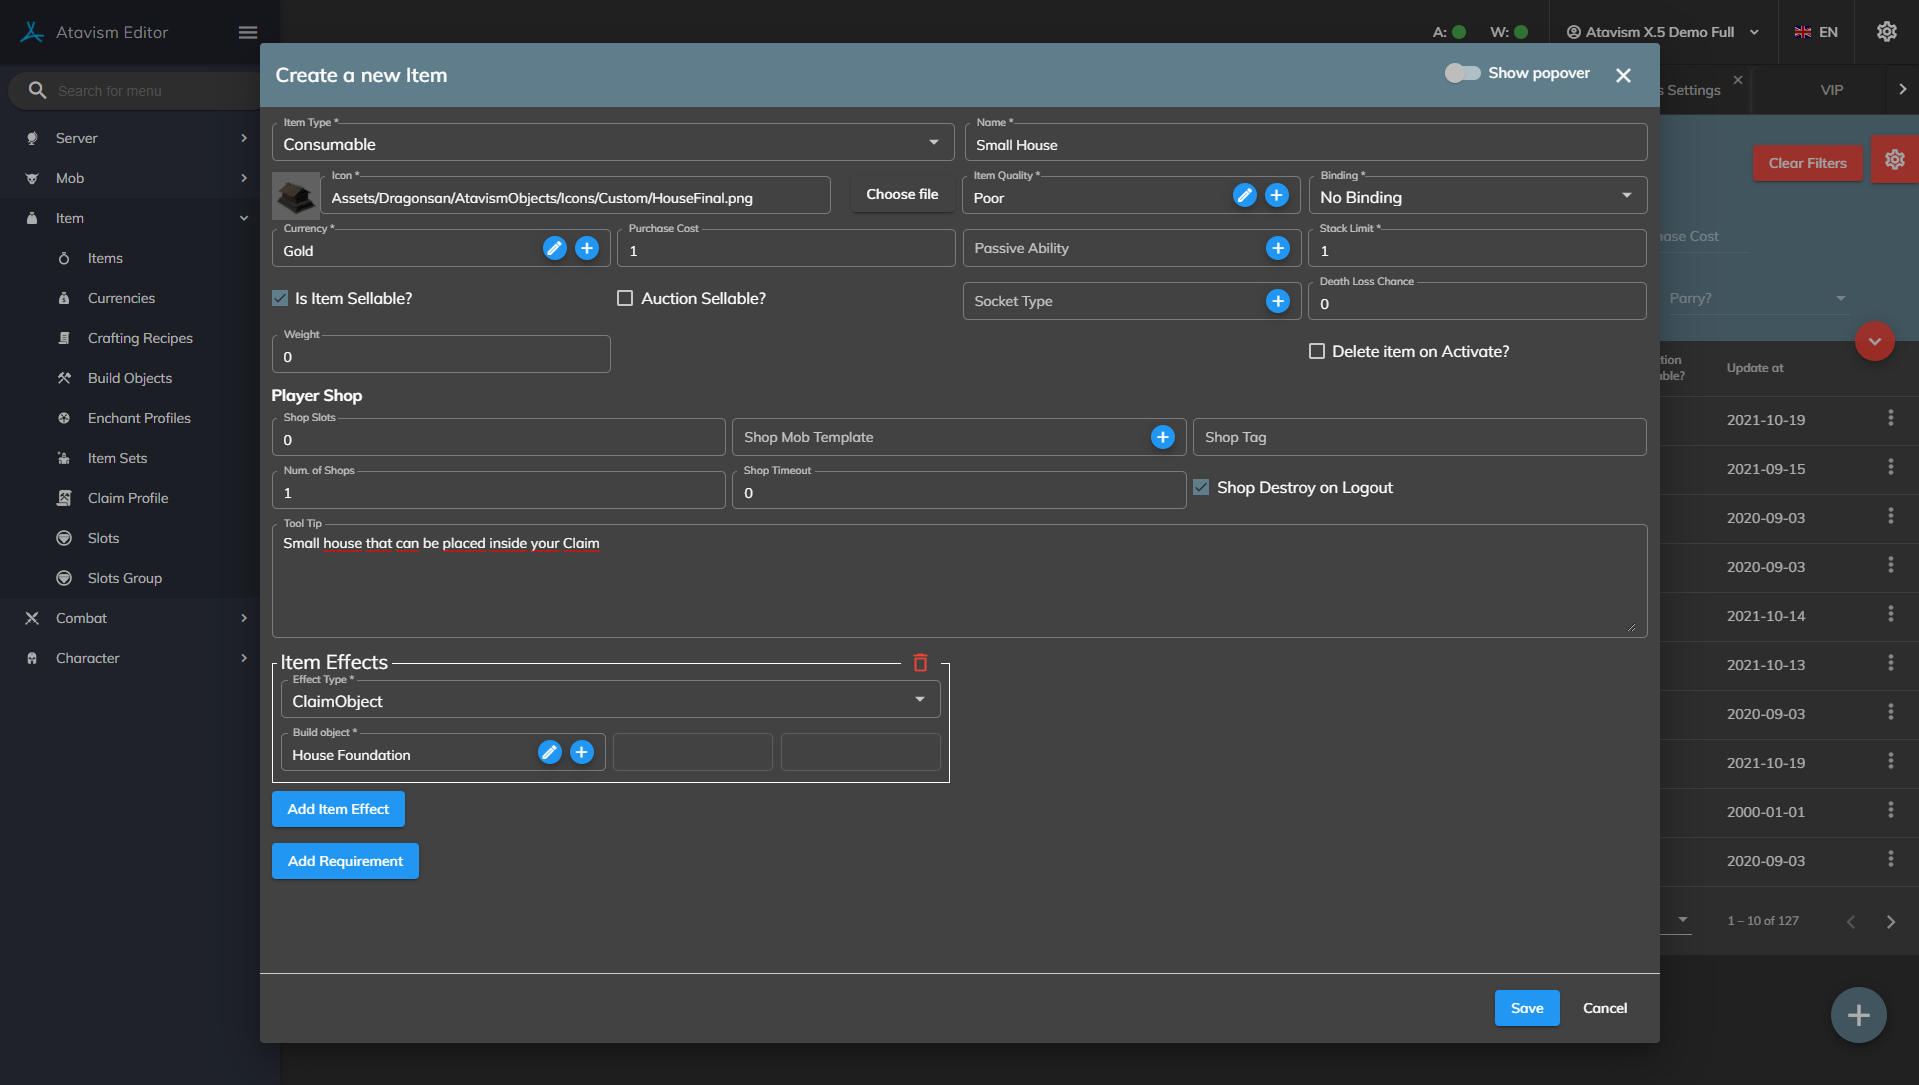Delete the Item Effect with trash icon
1919x1085 pixels.
[920, 663]
